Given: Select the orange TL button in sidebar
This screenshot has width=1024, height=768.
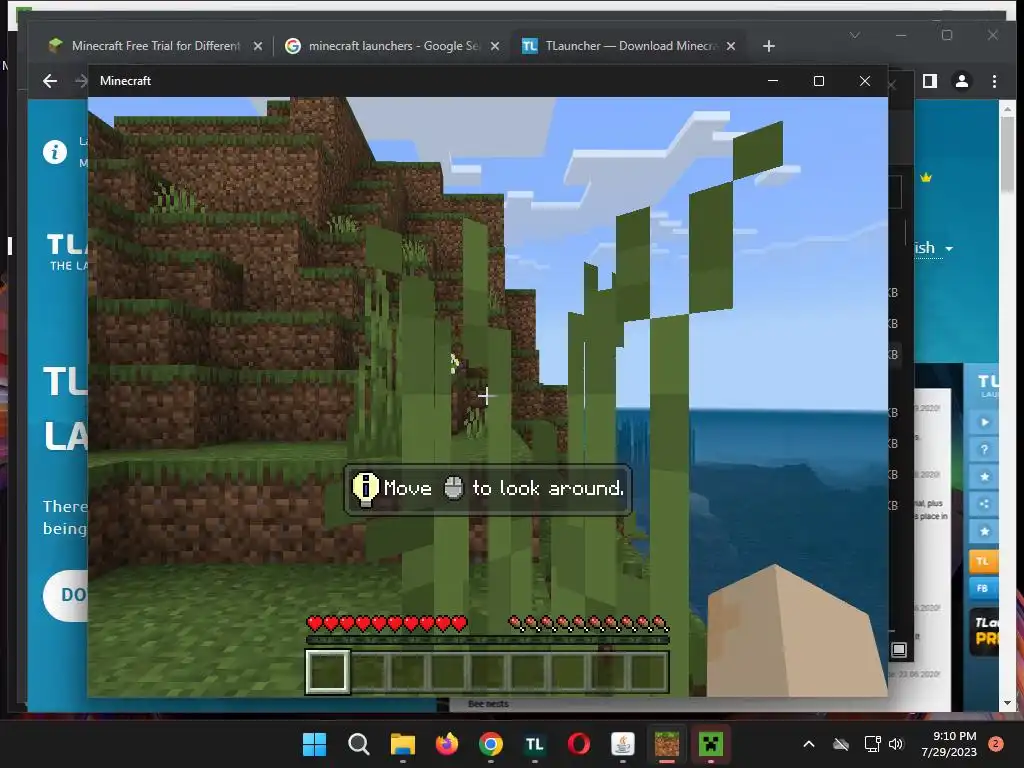Looking at the screenshot, I should [x=984, y=562].
